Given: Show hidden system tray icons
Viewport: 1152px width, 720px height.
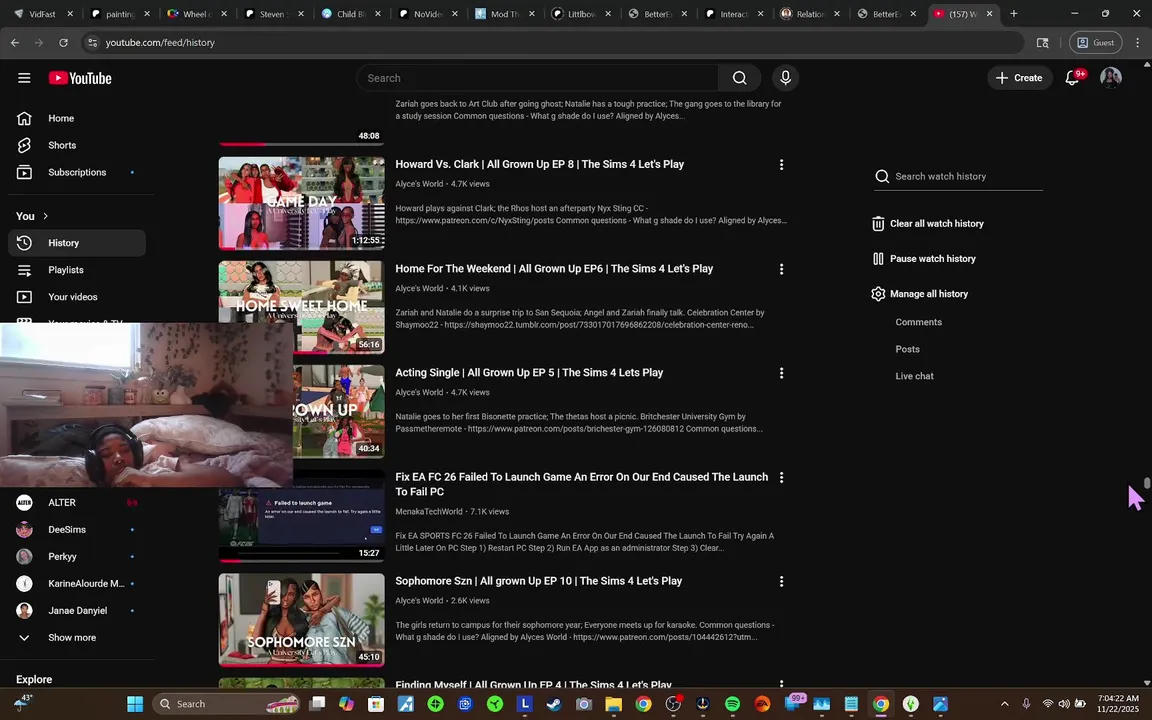Looking at the screenshot, I should [1004, 704].
